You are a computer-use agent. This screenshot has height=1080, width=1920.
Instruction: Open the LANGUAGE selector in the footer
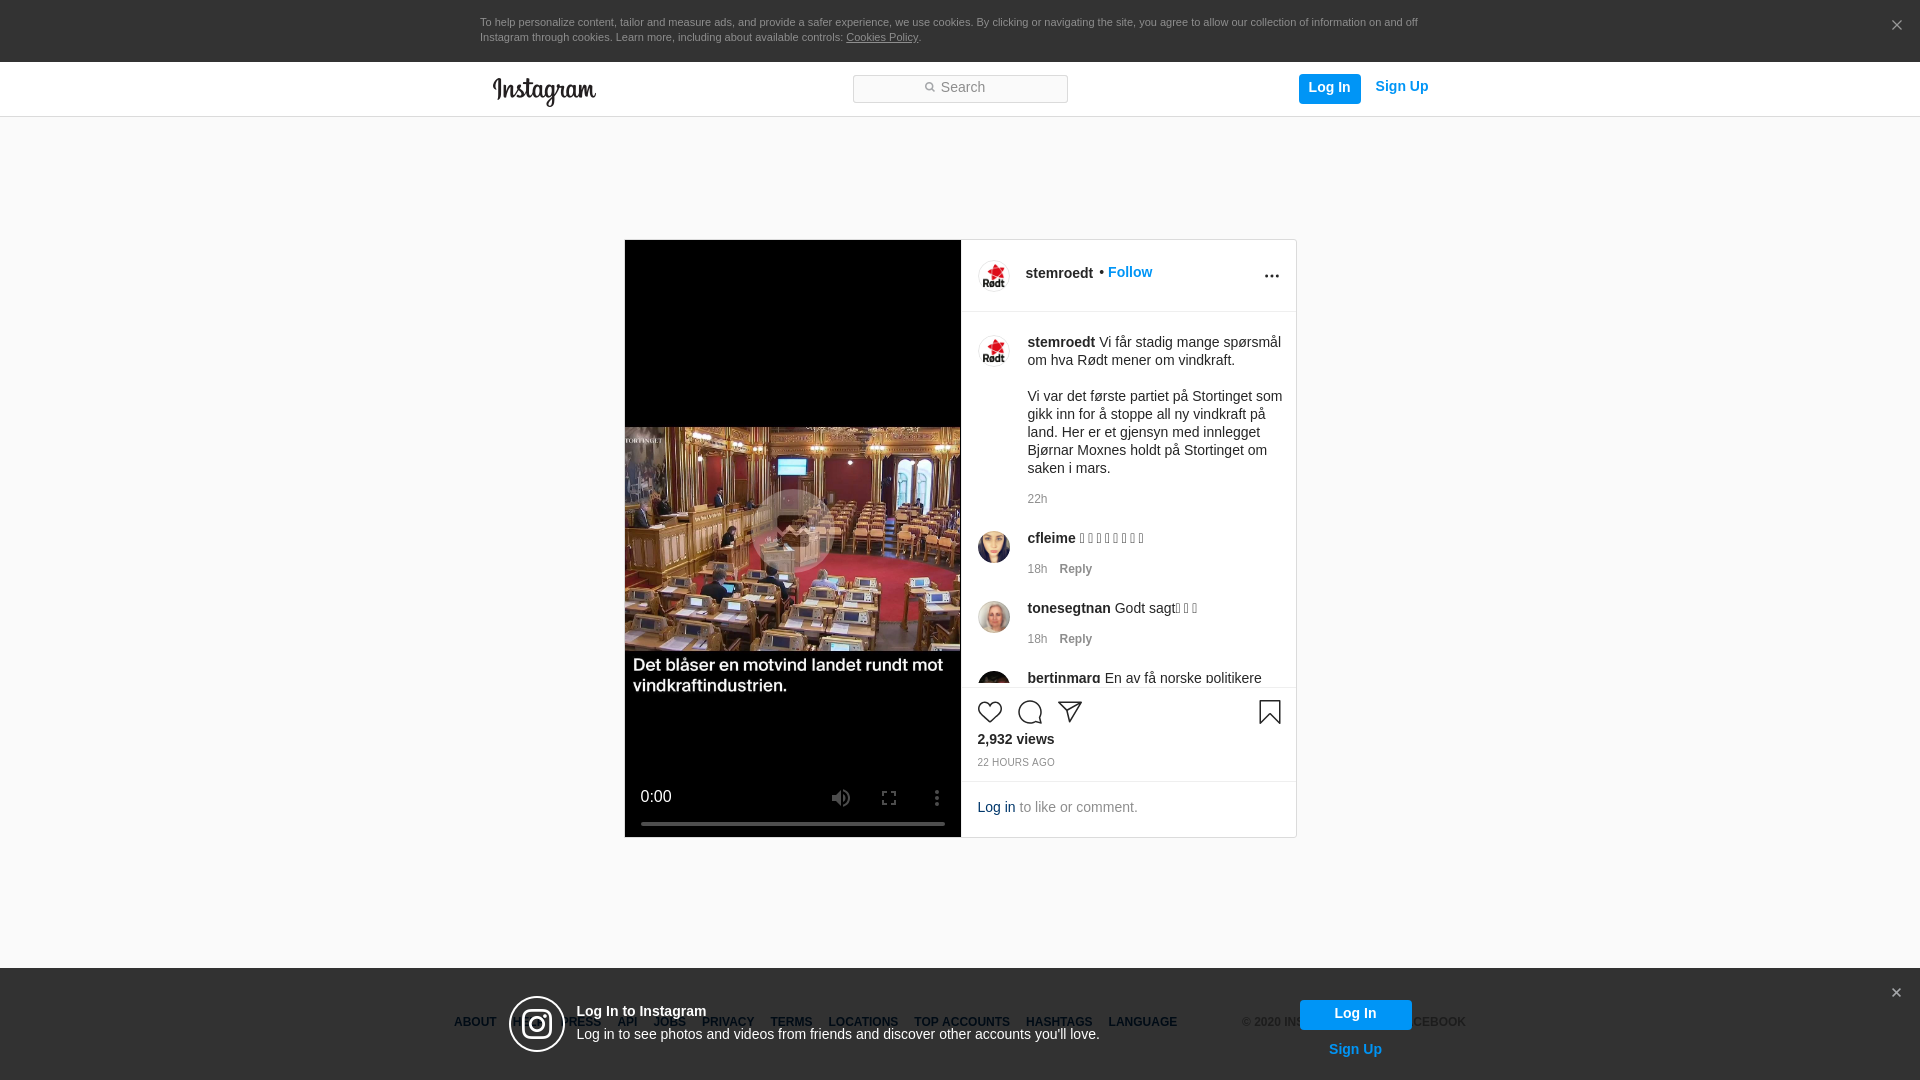(x=1142, y=1022)
